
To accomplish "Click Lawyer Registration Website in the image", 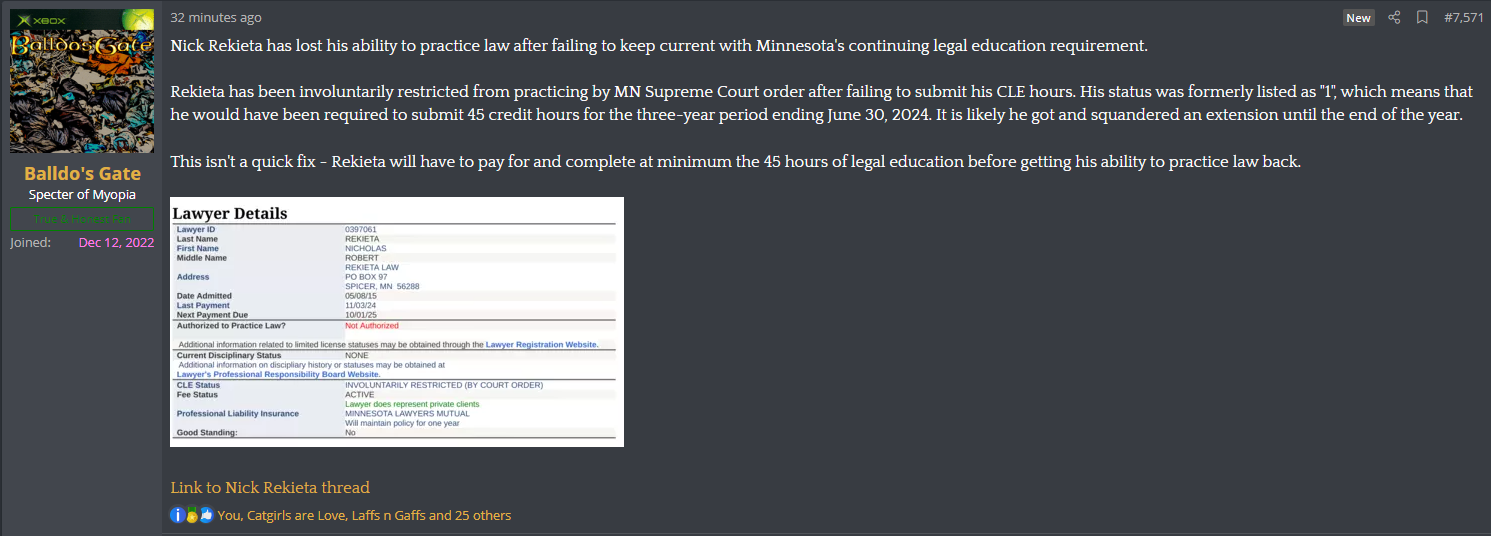I will [542, 344].
